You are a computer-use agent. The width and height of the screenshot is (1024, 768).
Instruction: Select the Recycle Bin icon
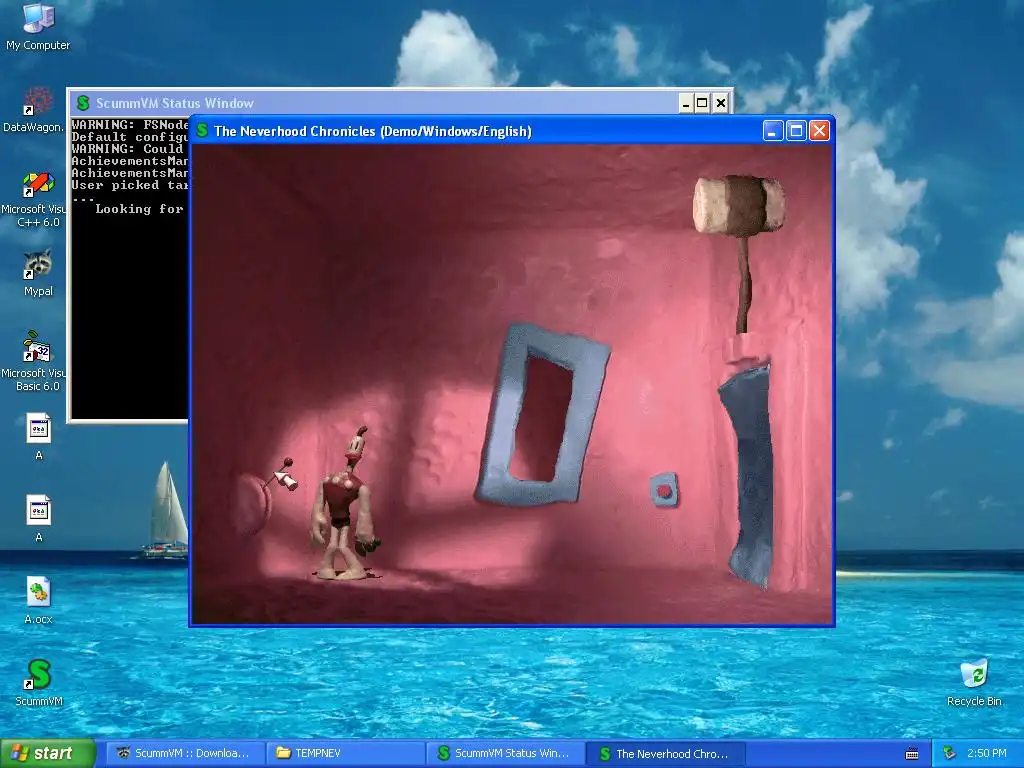click(x=974, y=682)
